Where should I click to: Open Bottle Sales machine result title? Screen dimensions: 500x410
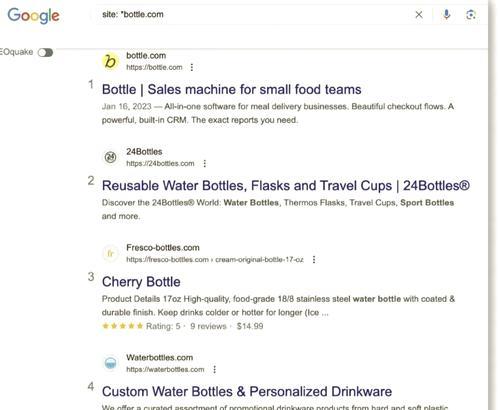231,90
